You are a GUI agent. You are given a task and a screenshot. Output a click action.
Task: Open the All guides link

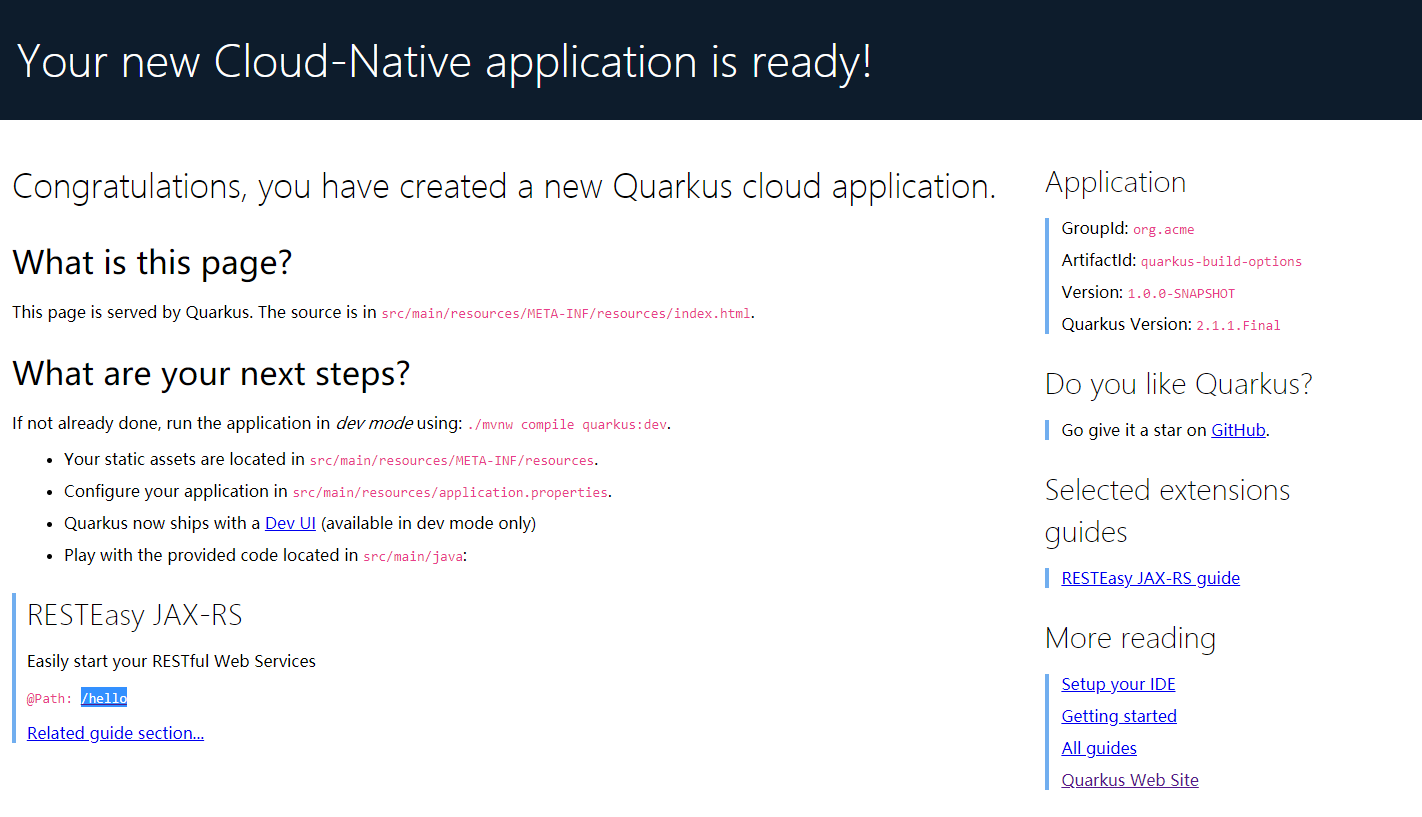(1099, 748)
